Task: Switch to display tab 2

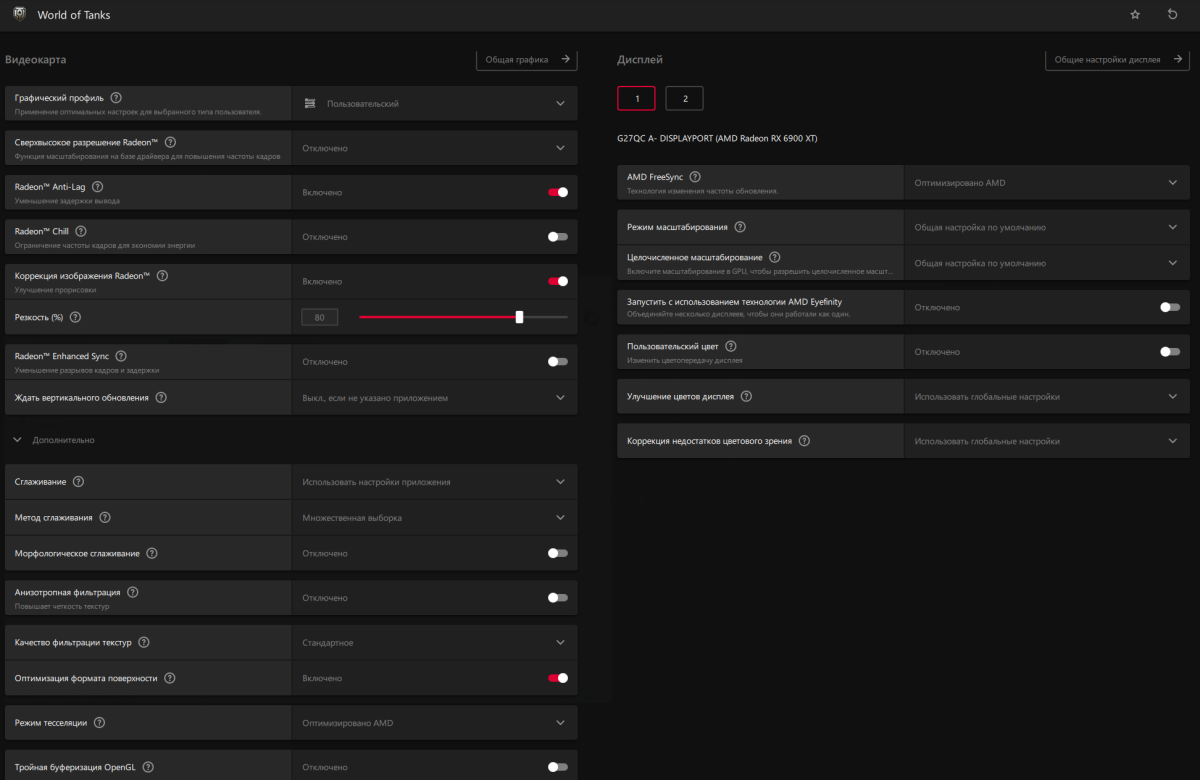Action: click(x=684, y=98)
